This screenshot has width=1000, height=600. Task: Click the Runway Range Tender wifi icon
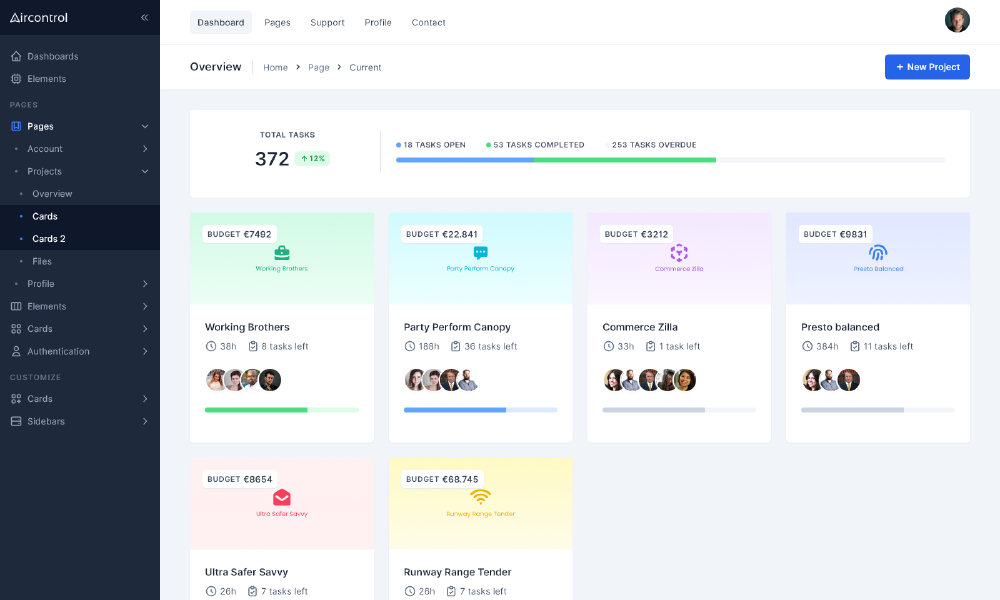(480, 498)
